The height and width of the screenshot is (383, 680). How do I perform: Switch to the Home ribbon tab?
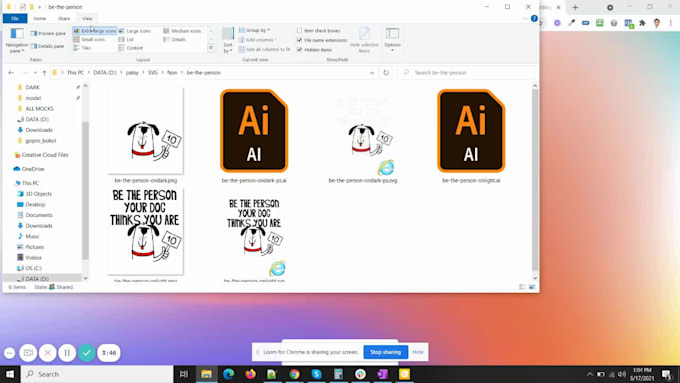(x=39, y=19)
